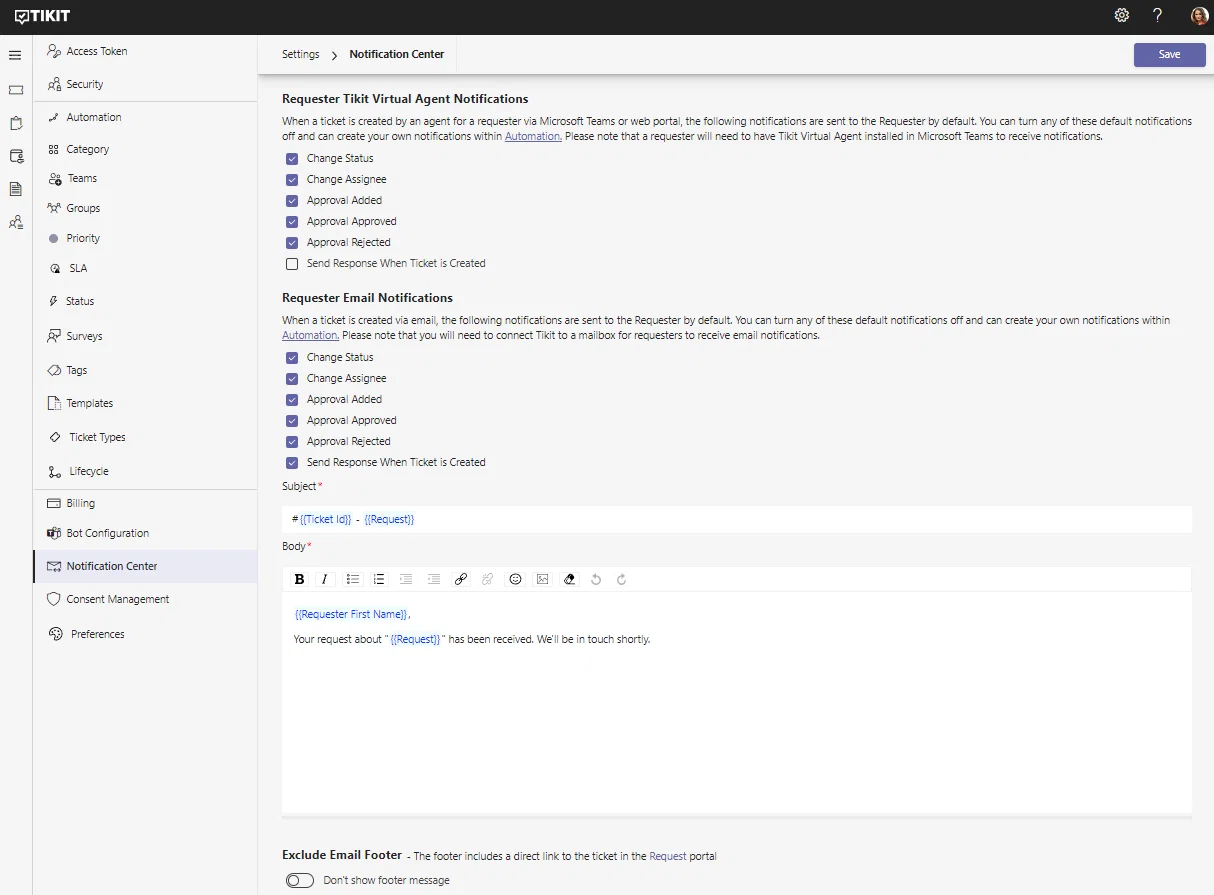Screen dimensions: 1214x895
Task: Open the emoji picker in the editor toolbar
Action: 516,579
